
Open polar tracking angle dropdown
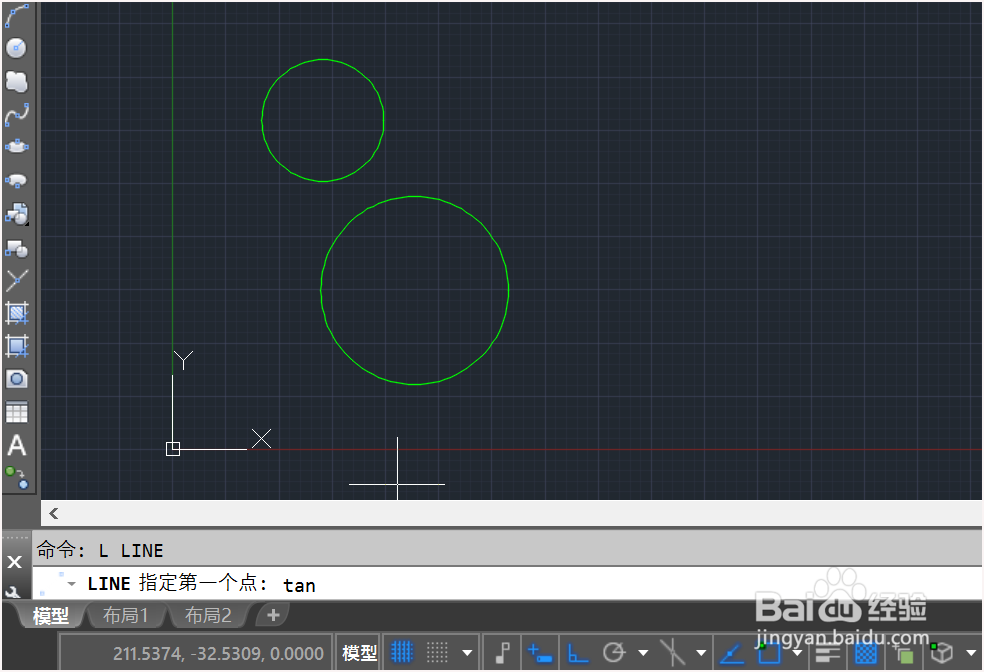[x=643, y=653]
